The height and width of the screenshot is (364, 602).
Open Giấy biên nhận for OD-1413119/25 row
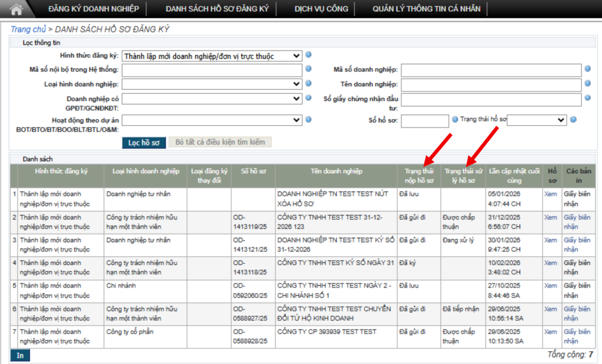[x=577, y=222]
